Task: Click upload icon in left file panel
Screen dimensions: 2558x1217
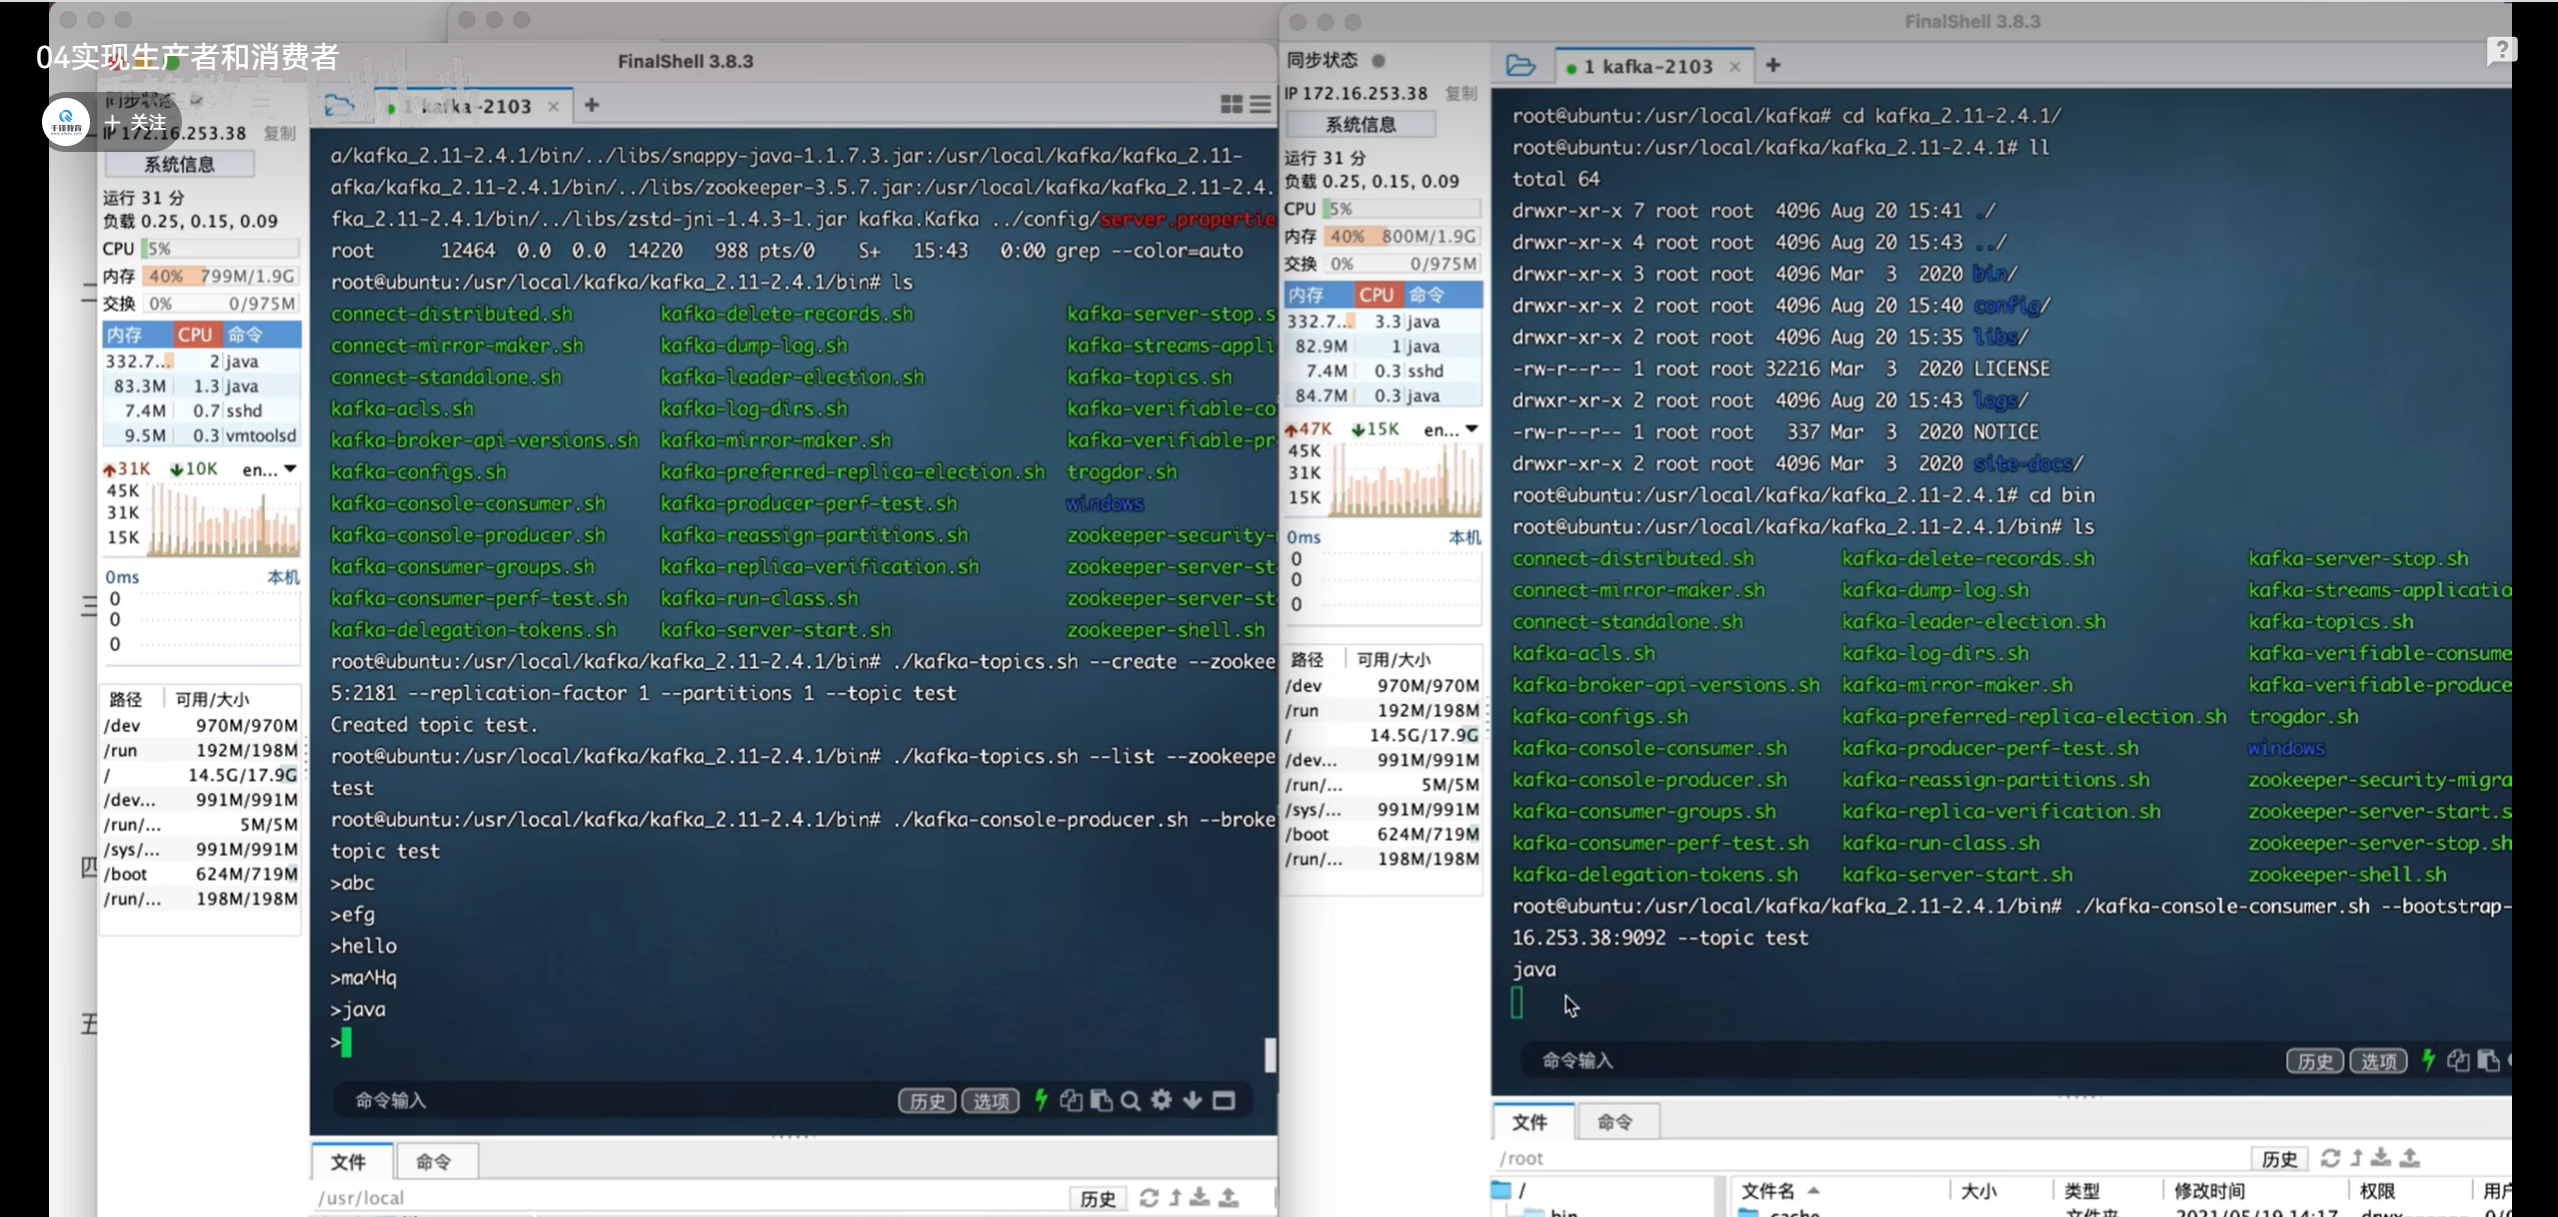Action: pyautogui.click(x=1229, y=1197)
